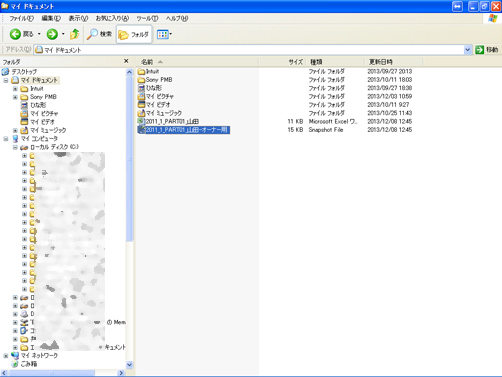Open the ツール menu
Viewport: 502px width, 377px height.
point(147,18)
